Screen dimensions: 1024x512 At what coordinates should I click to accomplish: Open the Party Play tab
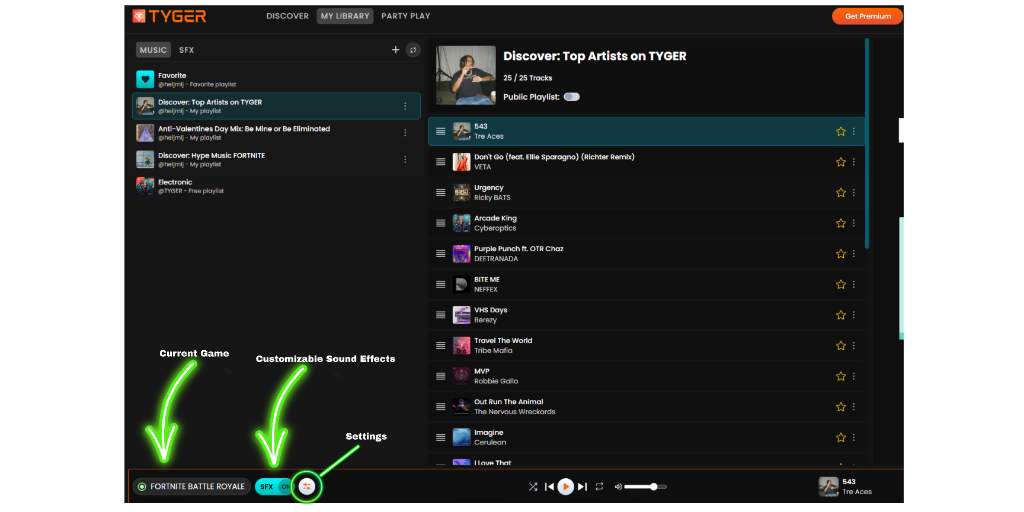(x=406, y=16)
